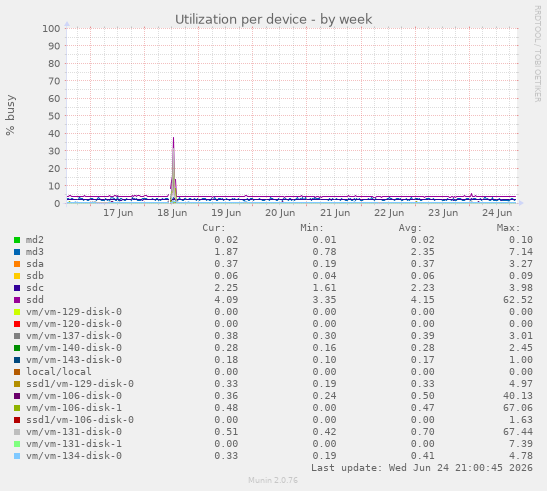Screen dimensions: 547x491
Task: Click the vm/vm-106-disk-0 label
Action: point(74,396)
